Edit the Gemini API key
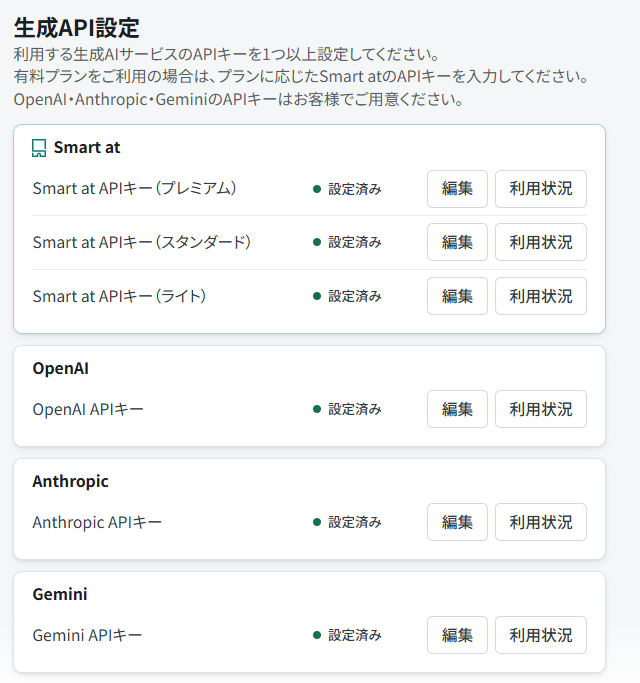 point(457,635)
